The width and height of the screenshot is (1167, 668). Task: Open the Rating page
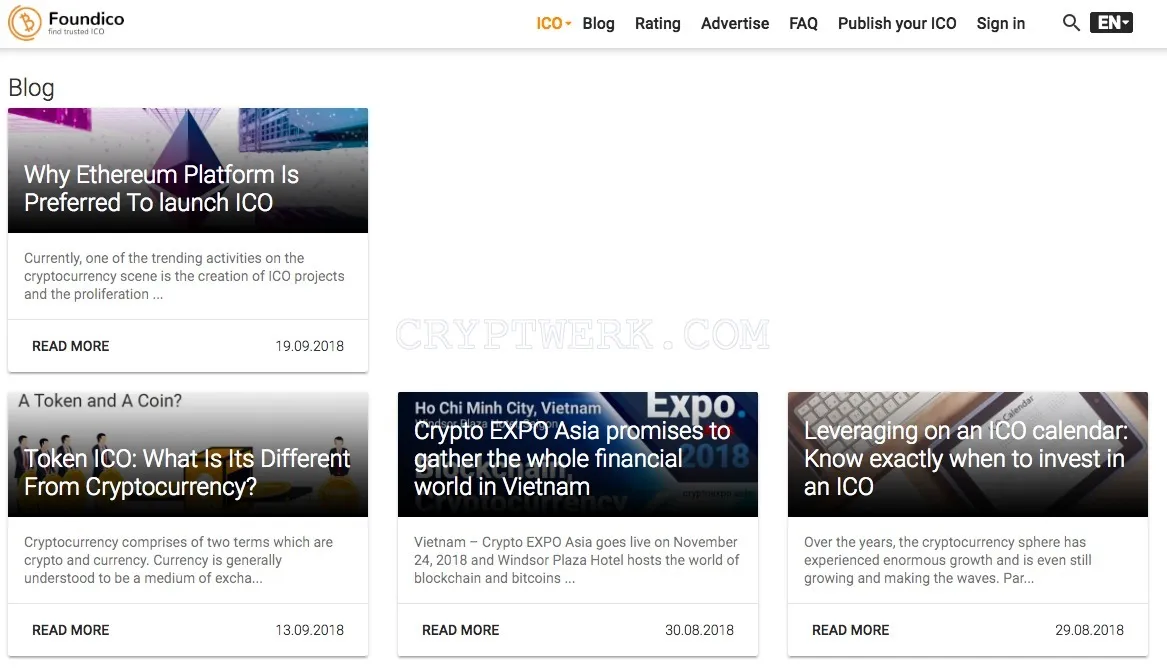(x=657, y=24)
